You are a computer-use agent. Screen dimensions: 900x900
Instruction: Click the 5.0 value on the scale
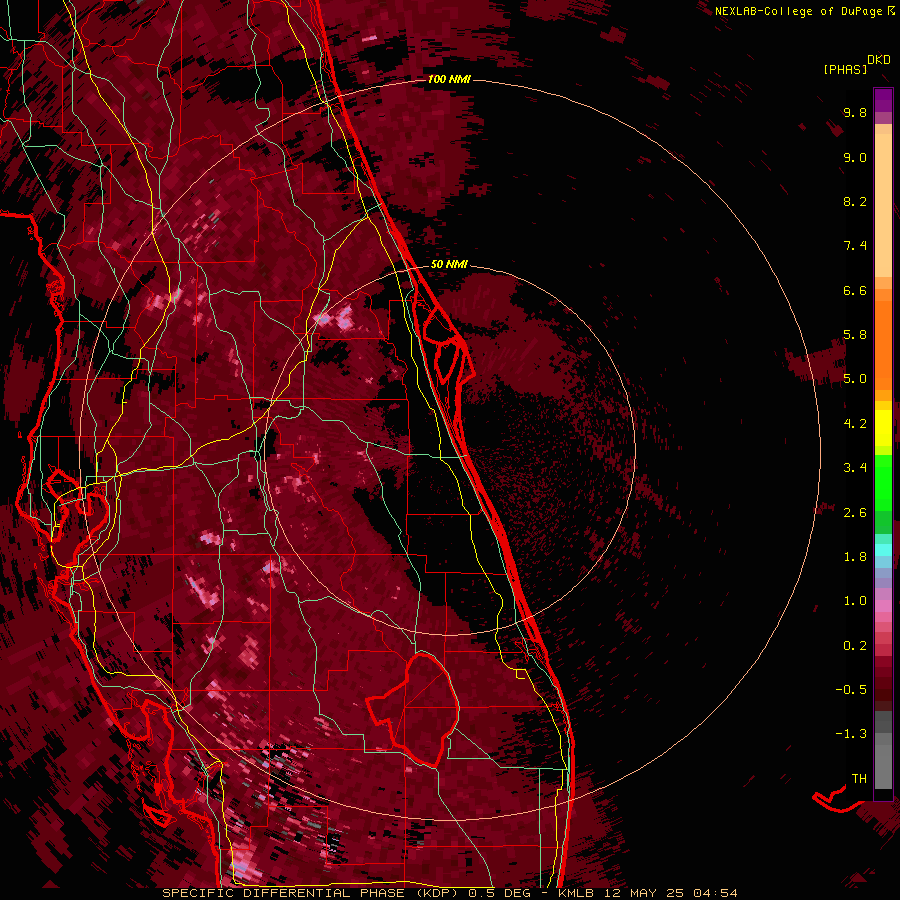click(x=855, y=379)
